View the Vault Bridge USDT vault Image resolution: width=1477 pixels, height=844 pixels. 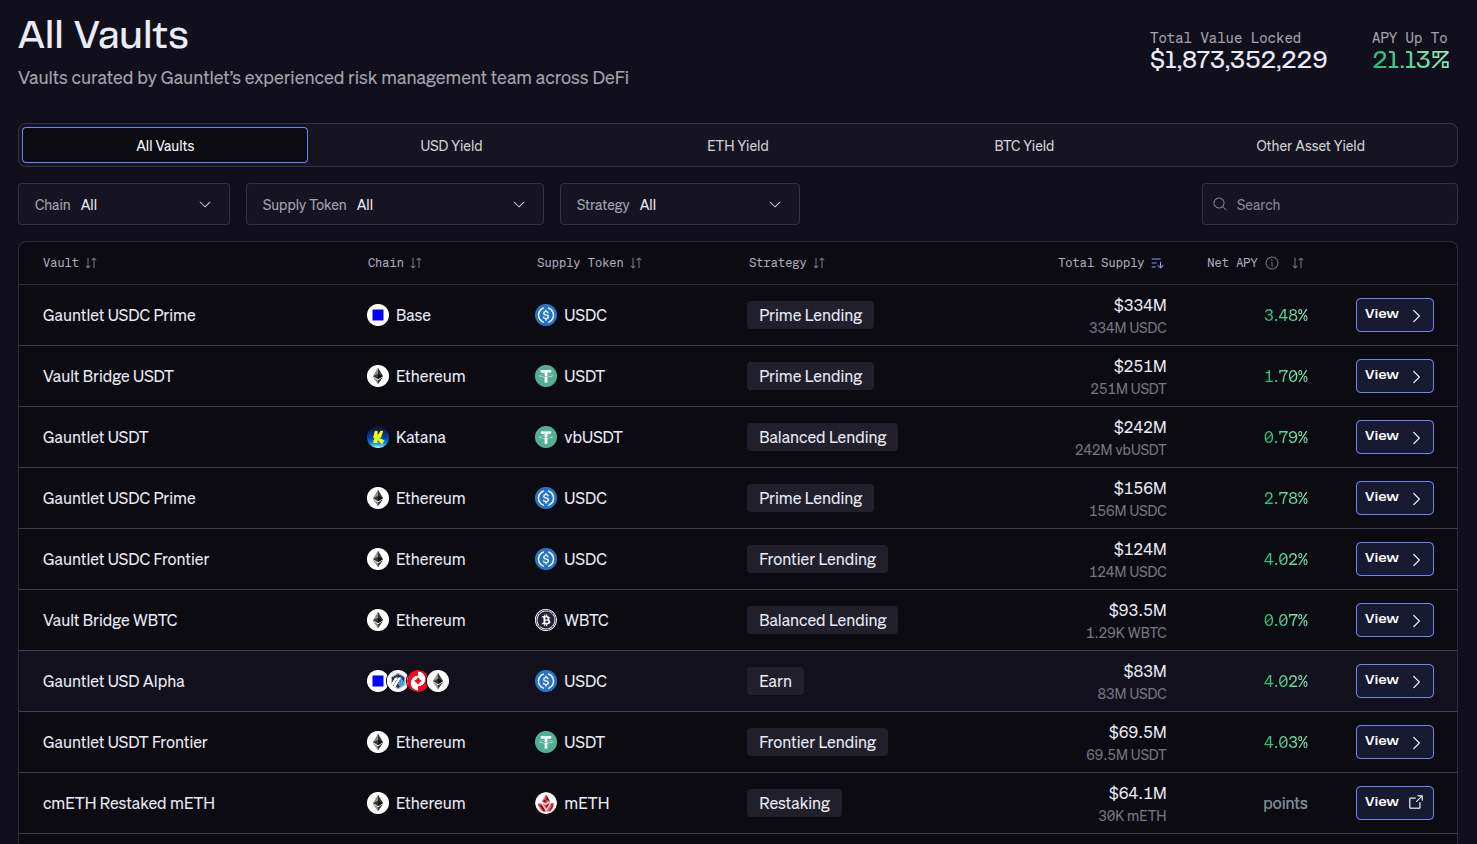click(1394, 376)
